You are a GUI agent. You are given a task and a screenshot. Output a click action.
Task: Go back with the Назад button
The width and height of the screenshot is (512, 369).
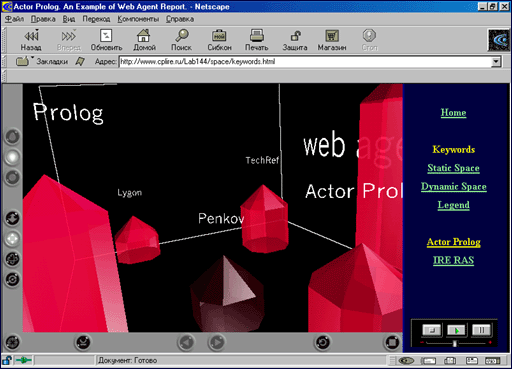click(31, 40)
